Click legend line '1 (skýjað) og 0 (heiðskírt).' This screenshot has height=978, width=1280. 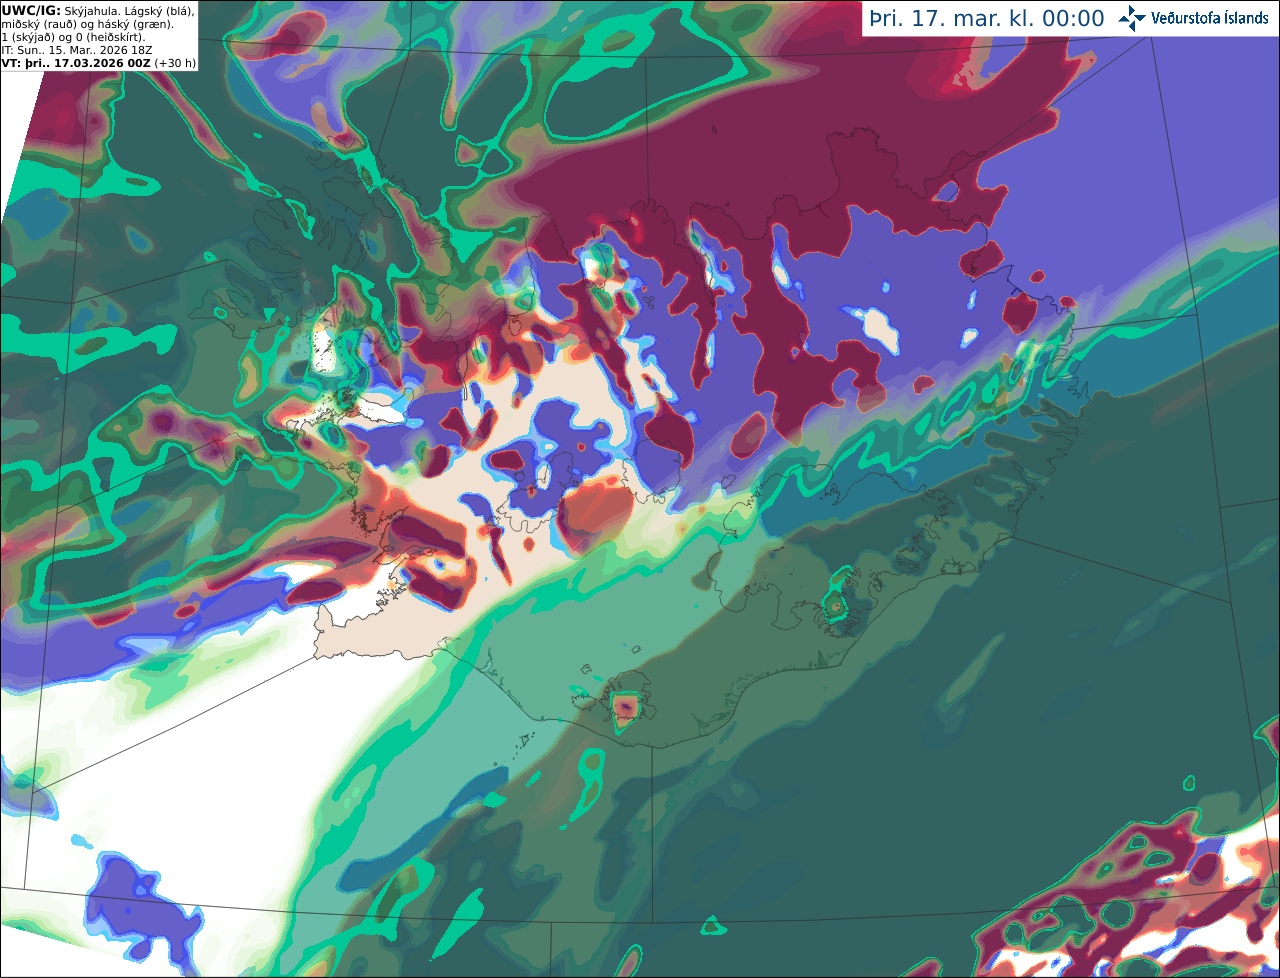tap(73, 37)
